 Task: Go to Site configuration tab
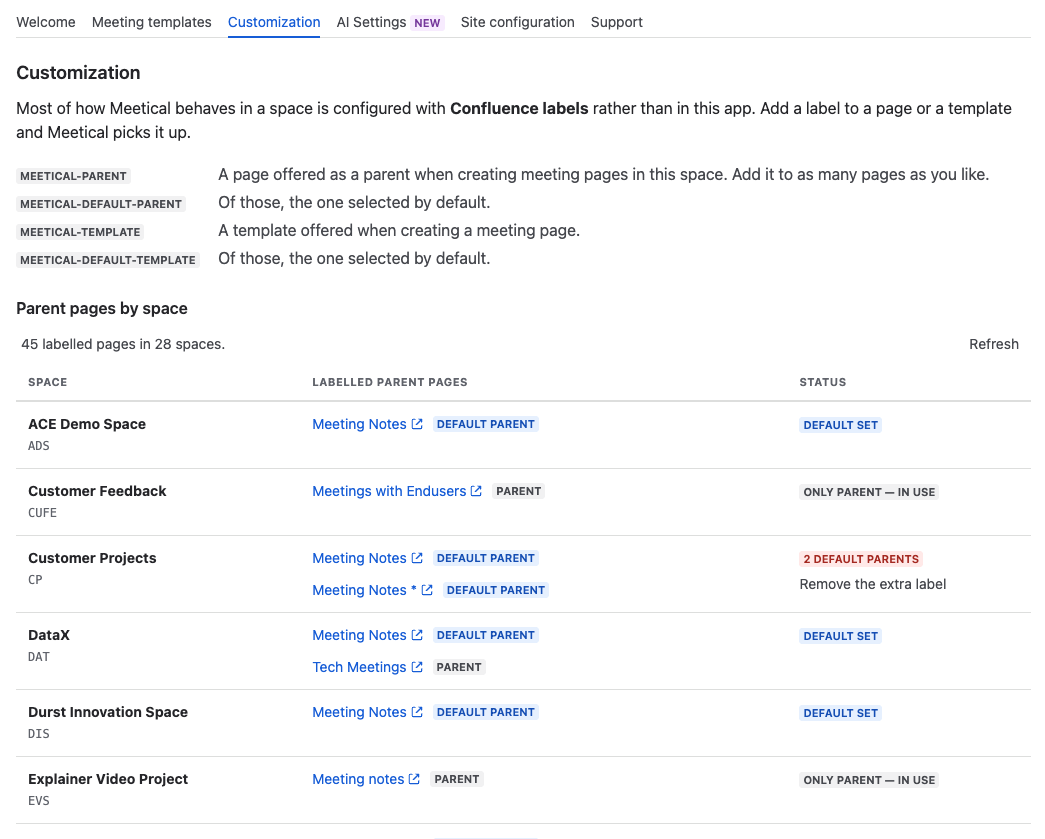pos(517,22)
